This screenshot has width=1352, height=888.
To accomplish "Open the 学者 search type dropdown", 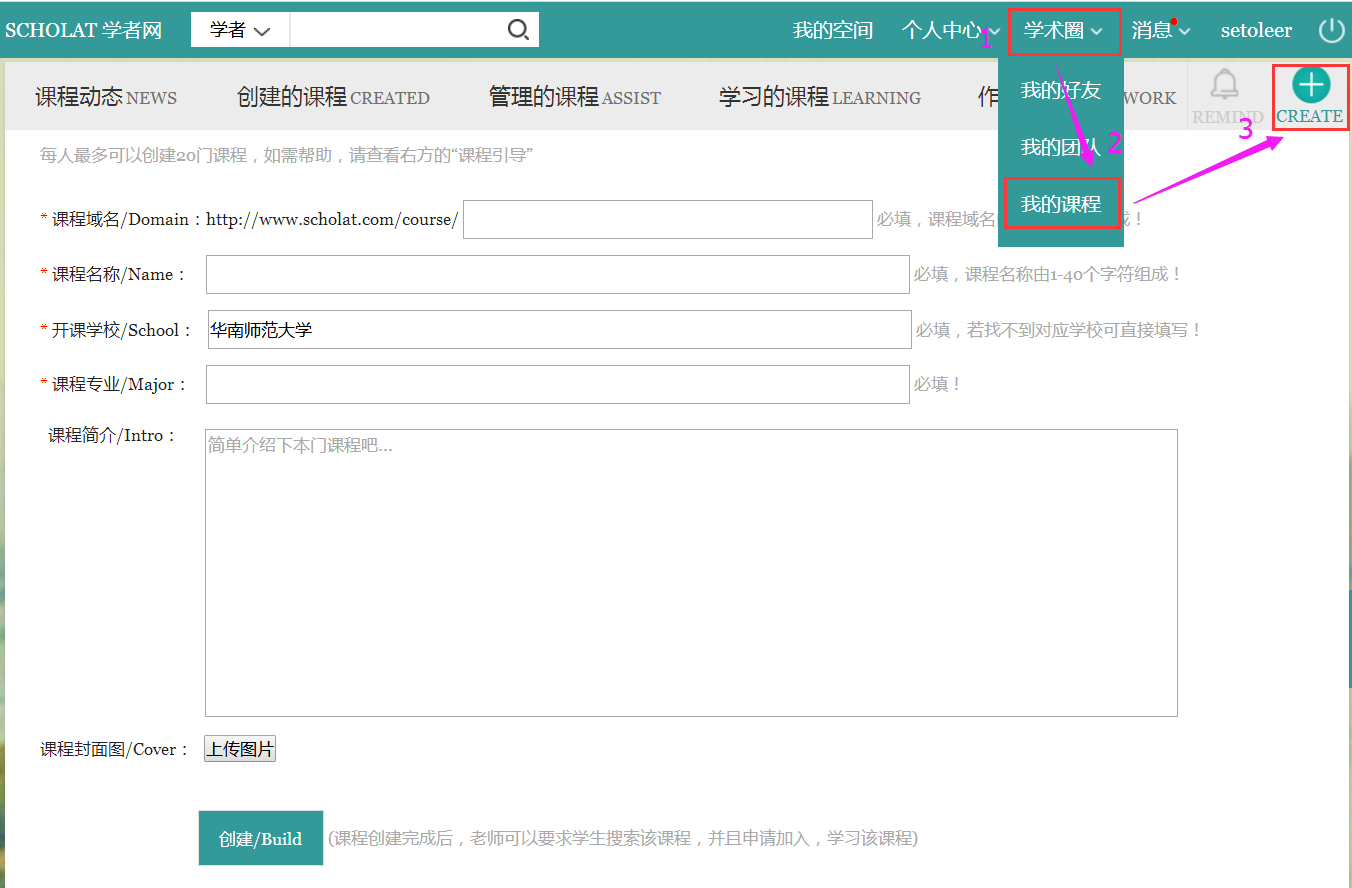I will coord(240,30).
